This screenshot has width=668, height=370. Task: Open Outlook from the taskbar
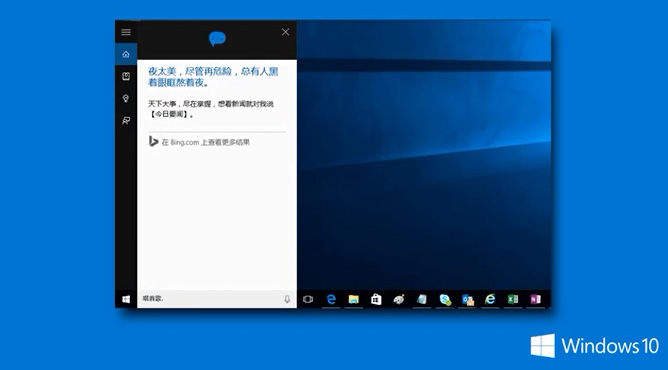(x=468, y=299)
